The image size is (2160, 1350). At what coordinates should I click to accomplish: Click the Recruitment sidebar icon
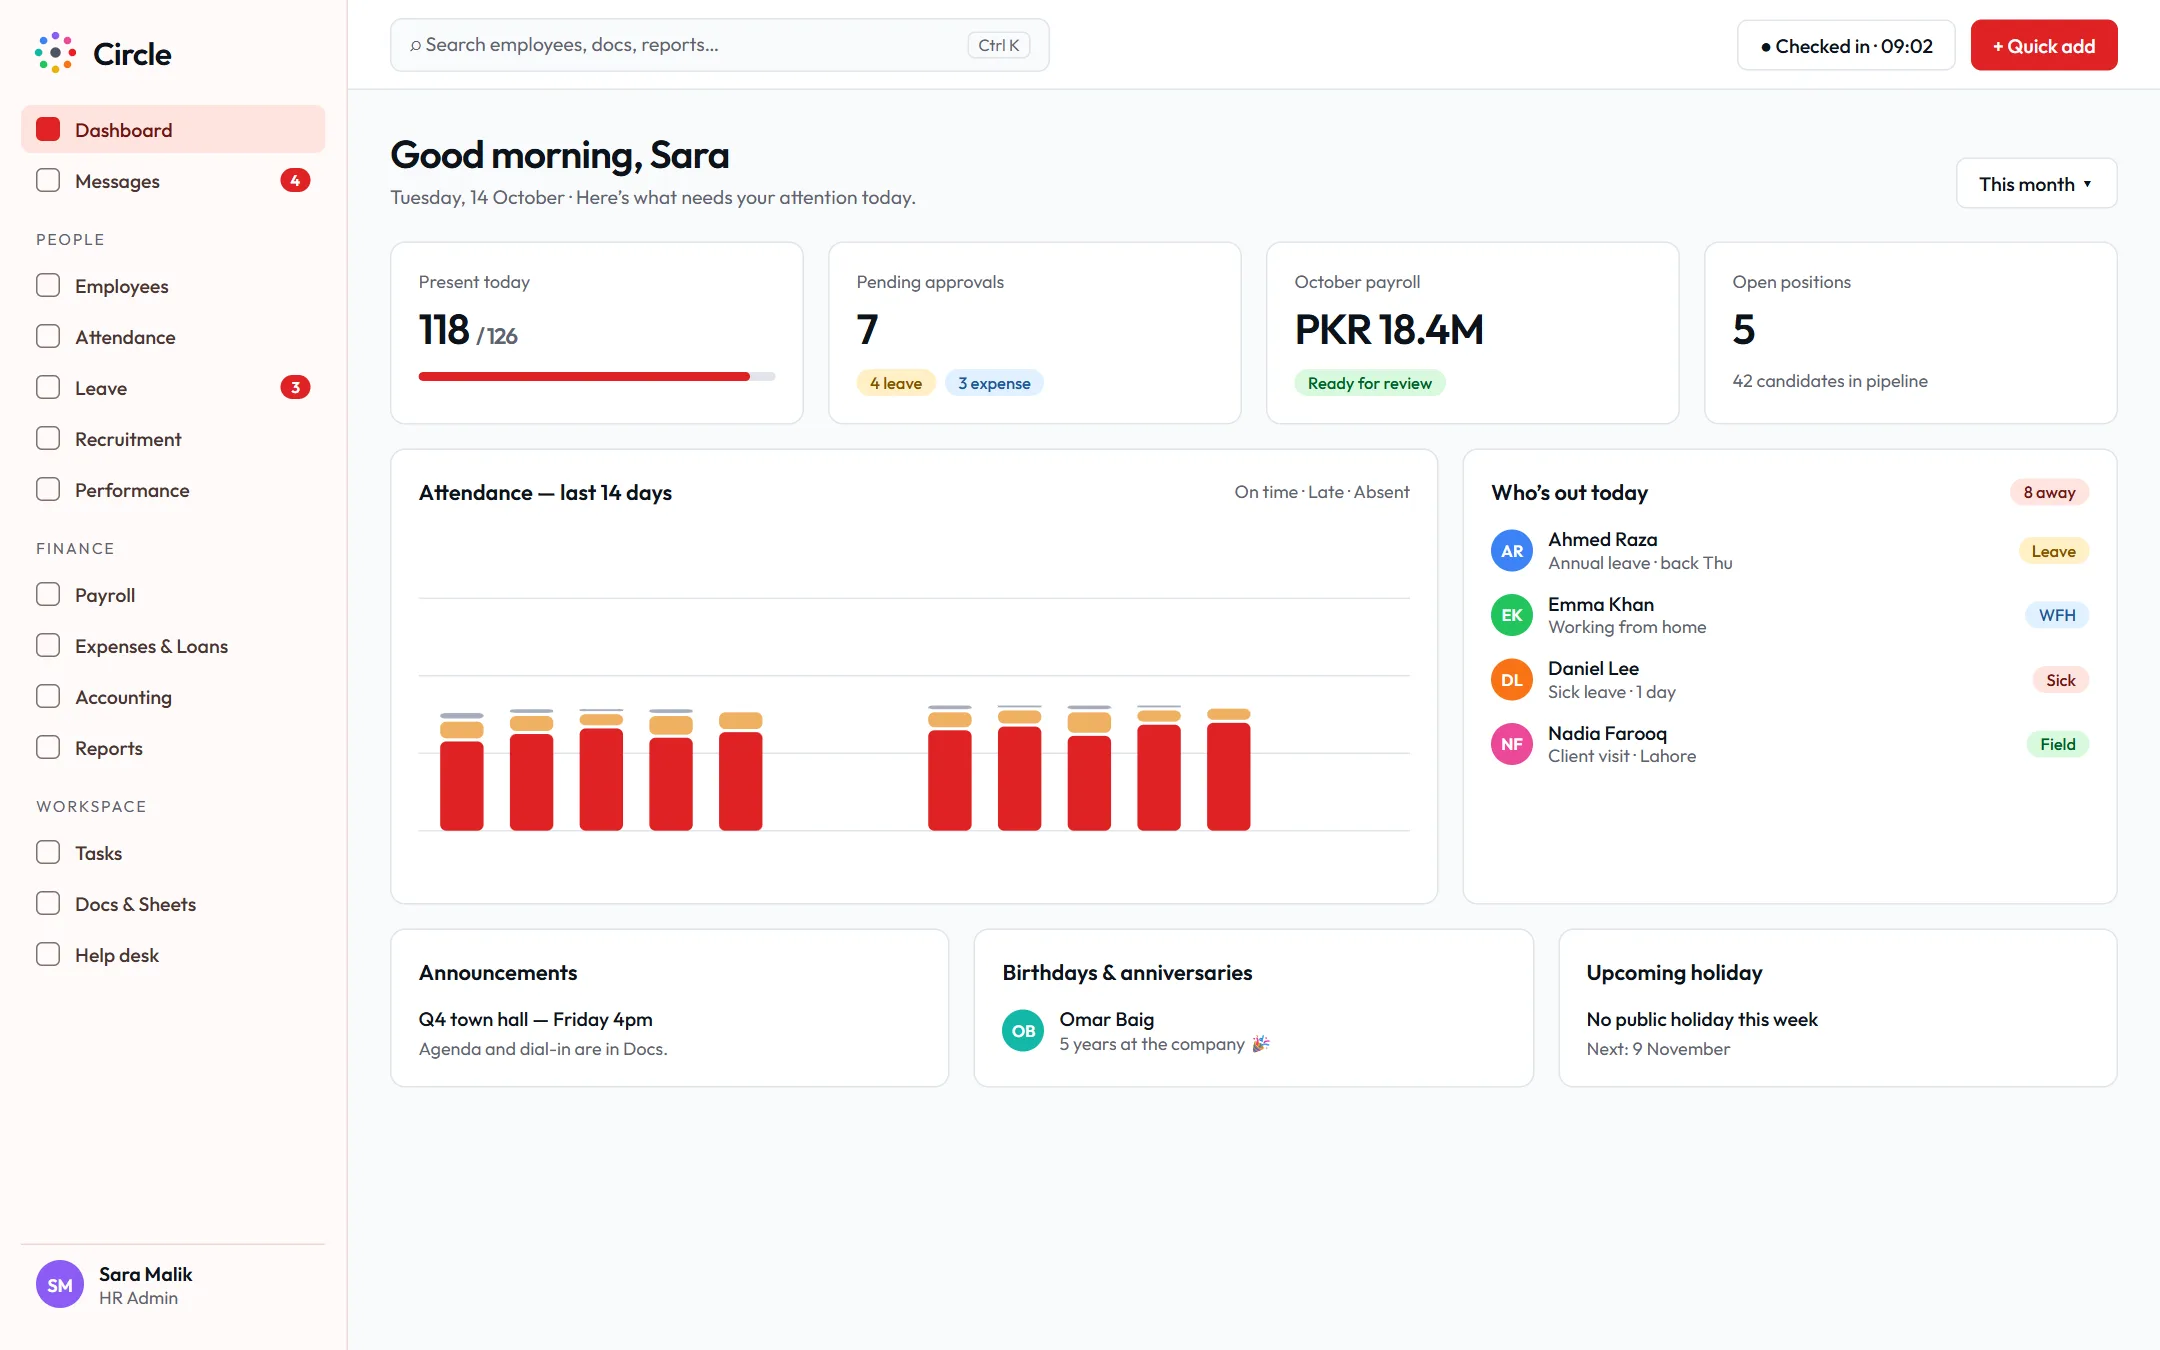48,439
